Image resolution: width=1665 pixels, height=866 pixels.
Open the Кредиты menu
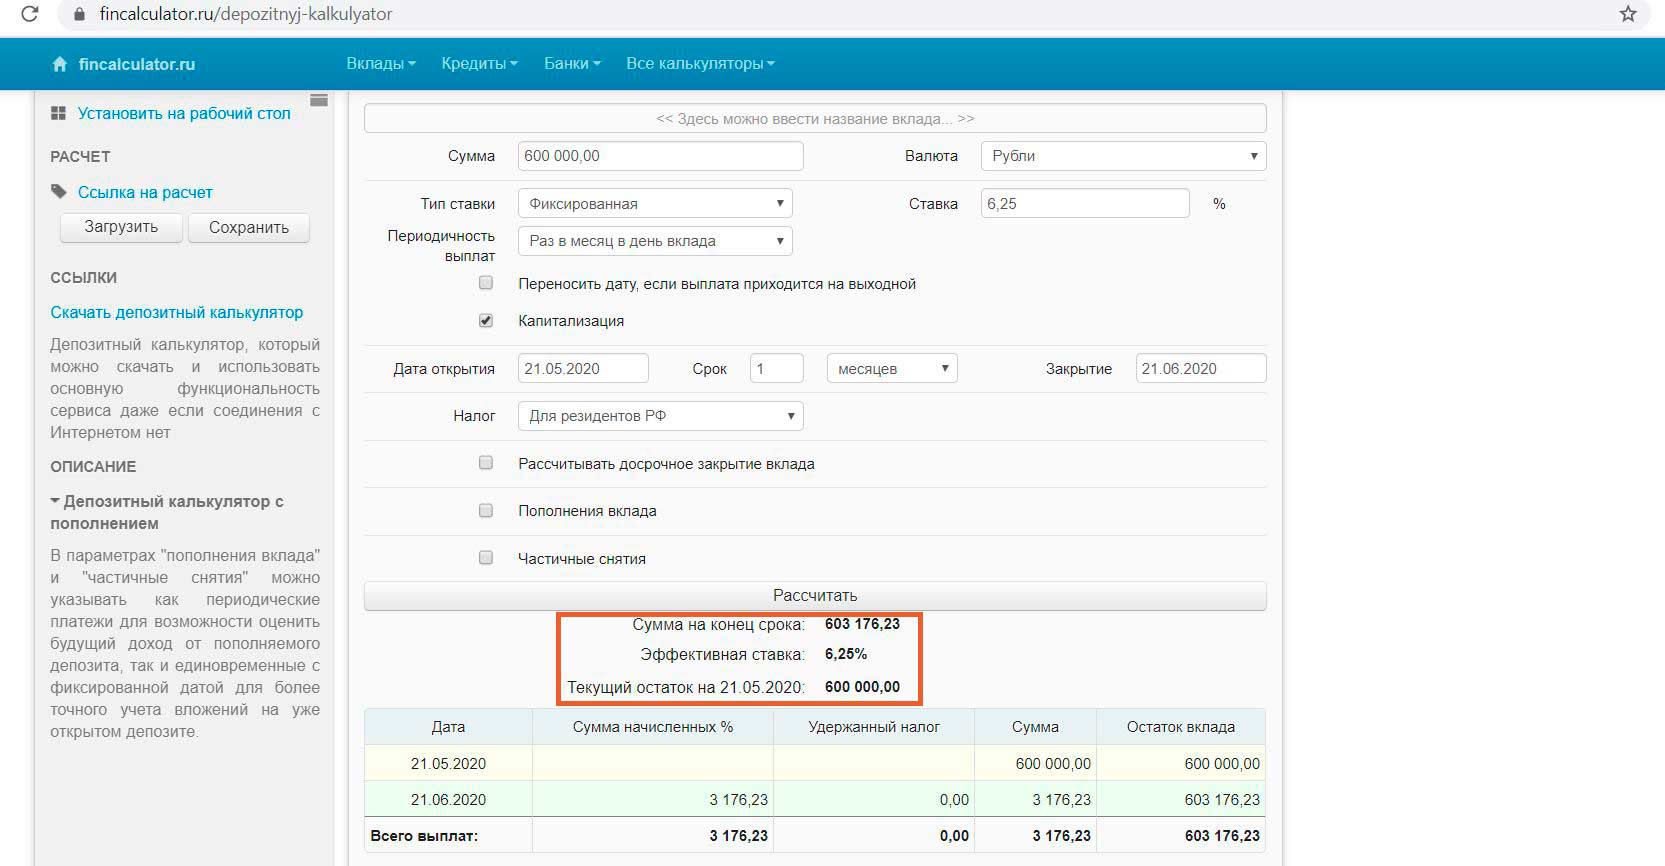tap(480, 63)
